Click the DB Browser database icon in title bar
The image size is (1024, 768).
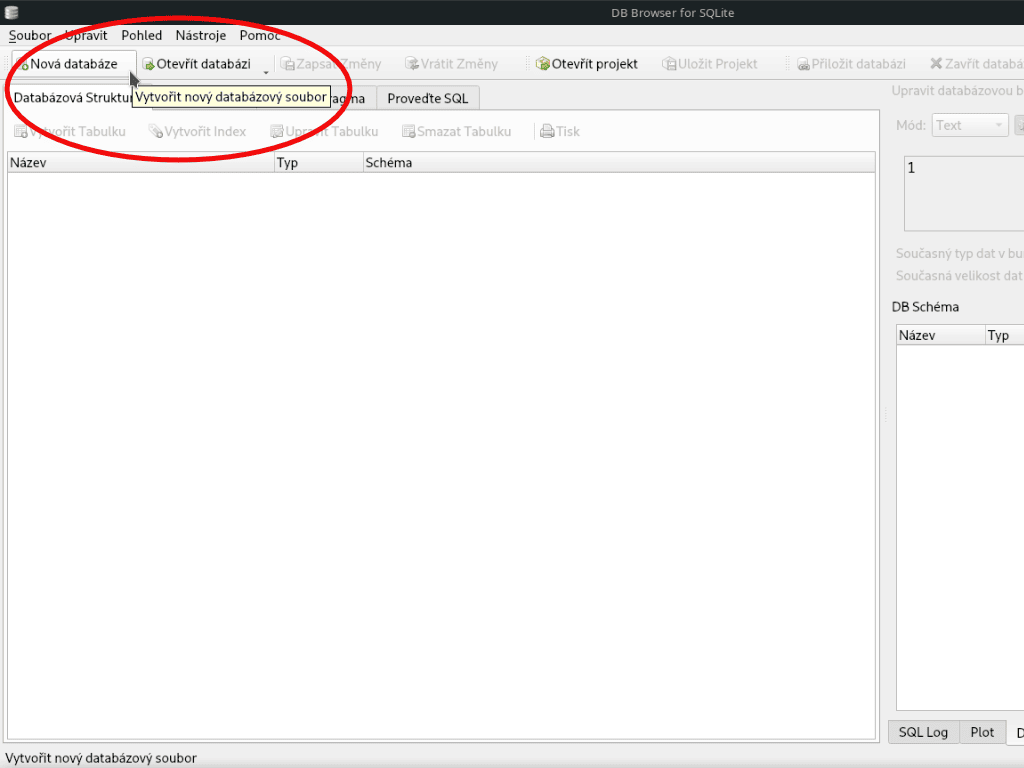(x=11, y=12)
